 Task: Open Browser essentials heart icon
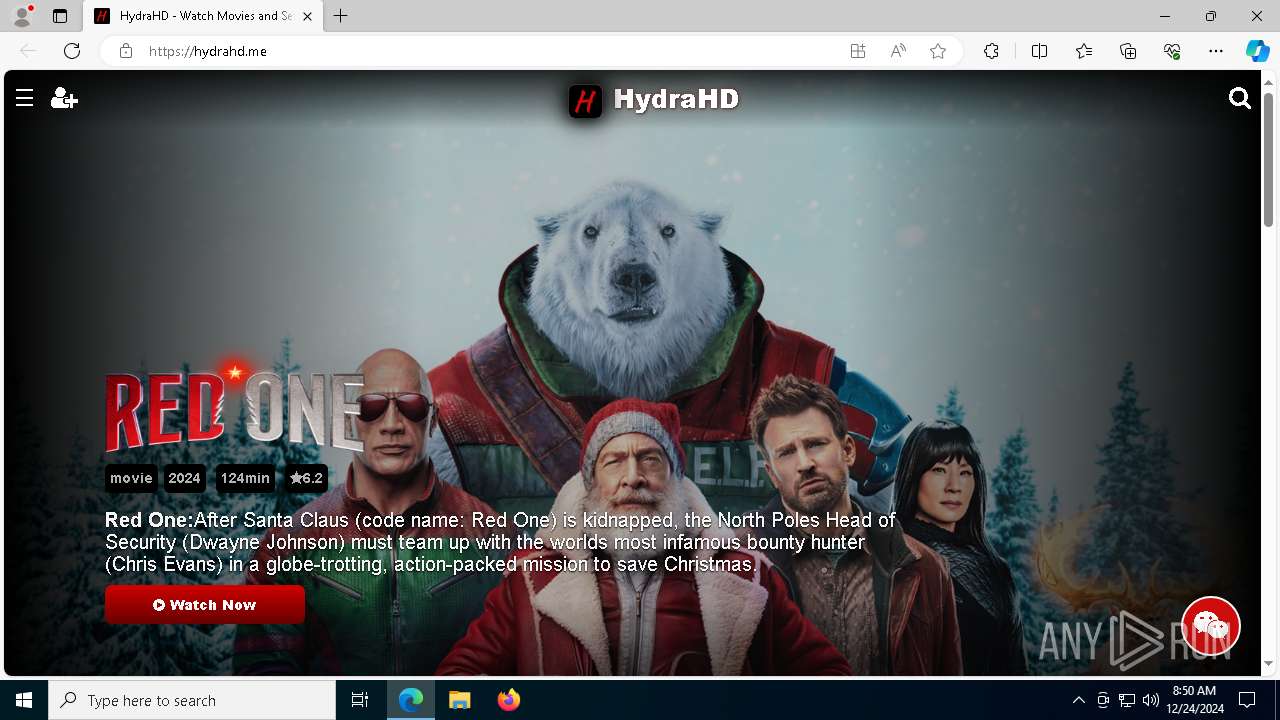(1172, 51)
